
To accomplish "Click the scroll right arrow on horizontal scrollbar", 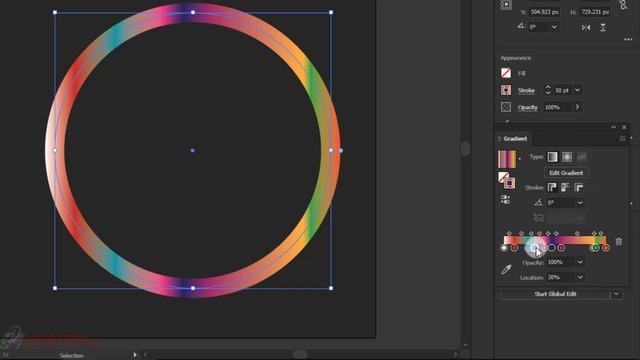I will 456,355.
